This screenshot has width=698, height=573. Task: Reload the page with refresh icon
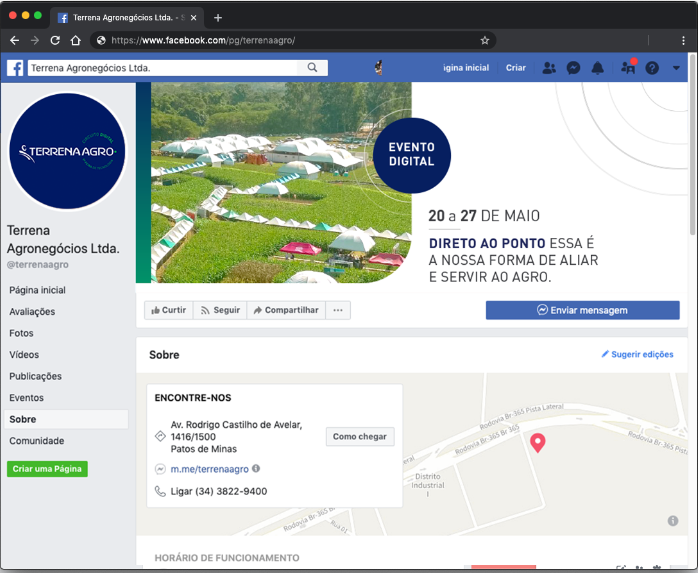(55, 41)
